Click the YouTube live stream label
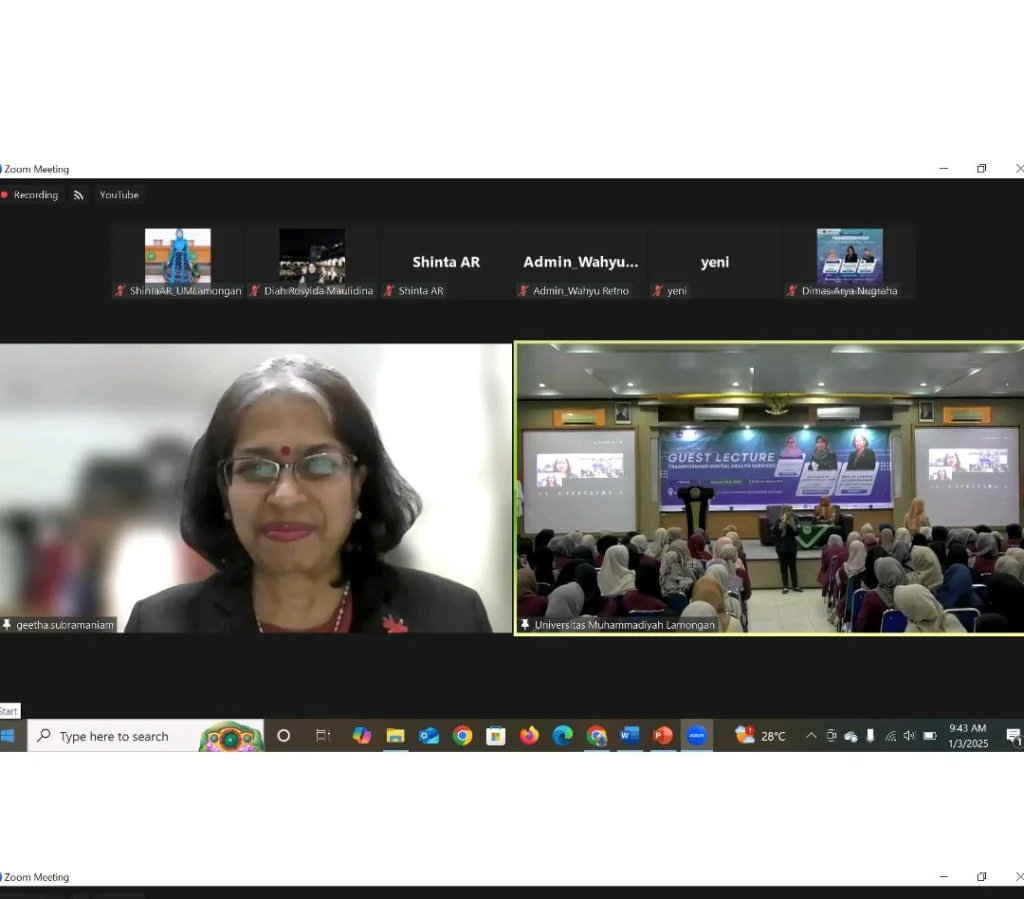The image size is (1024, 899). pos(119,195)
